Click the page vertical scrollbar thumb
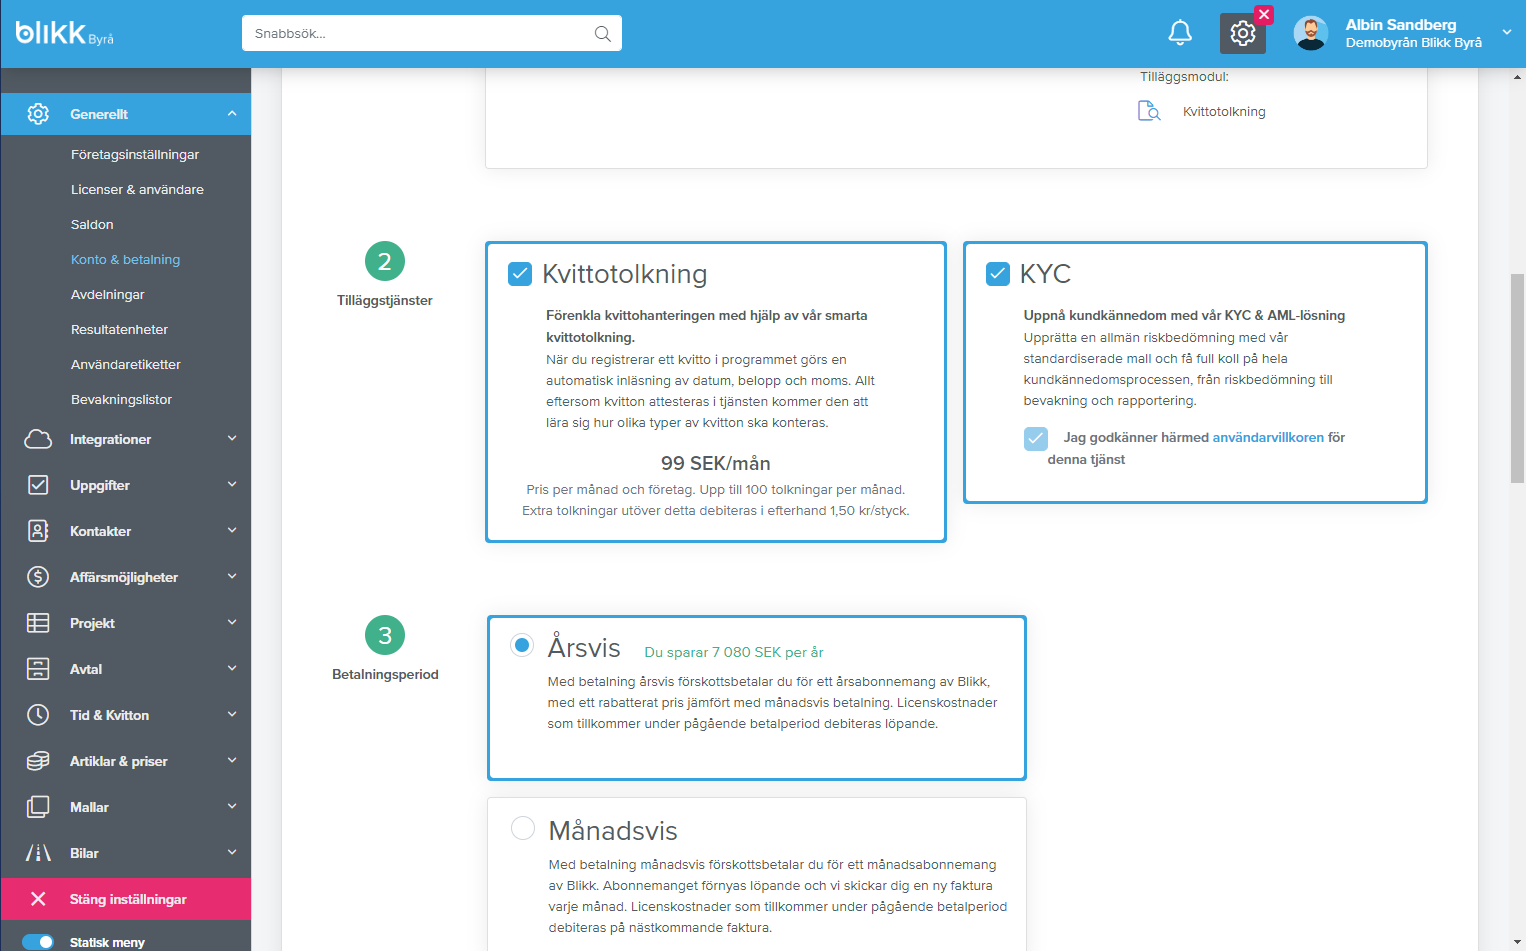This screenshot has width=1526, height=951. pyautogui.click(x=1517, y=378)
